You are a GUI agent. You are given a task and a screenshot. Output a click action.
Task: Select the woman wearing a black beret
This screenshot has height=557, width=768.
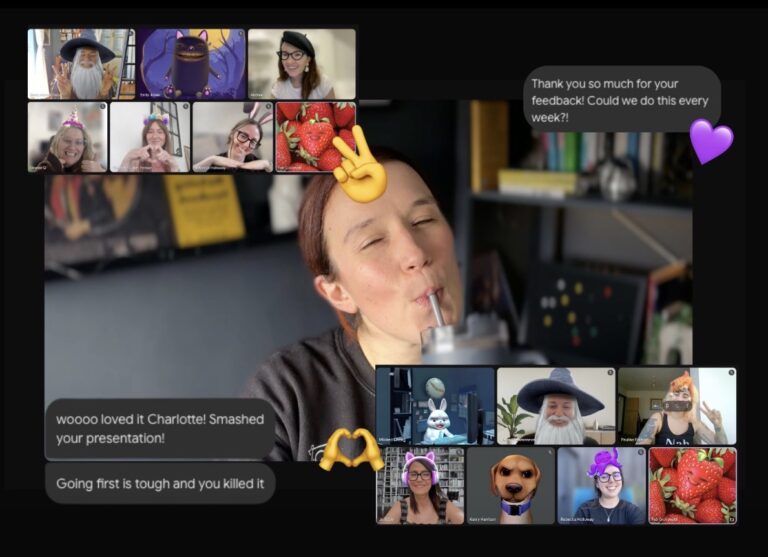[302, 64]
